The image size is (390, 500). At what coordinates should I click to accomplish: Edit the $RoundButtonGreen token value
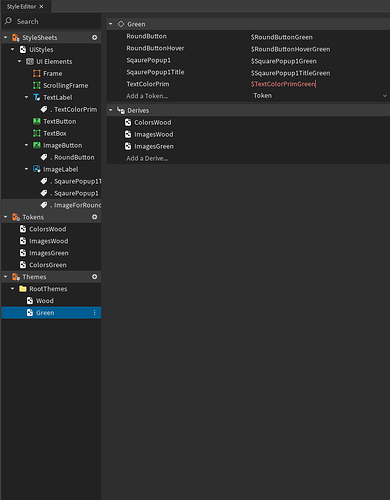282,37
